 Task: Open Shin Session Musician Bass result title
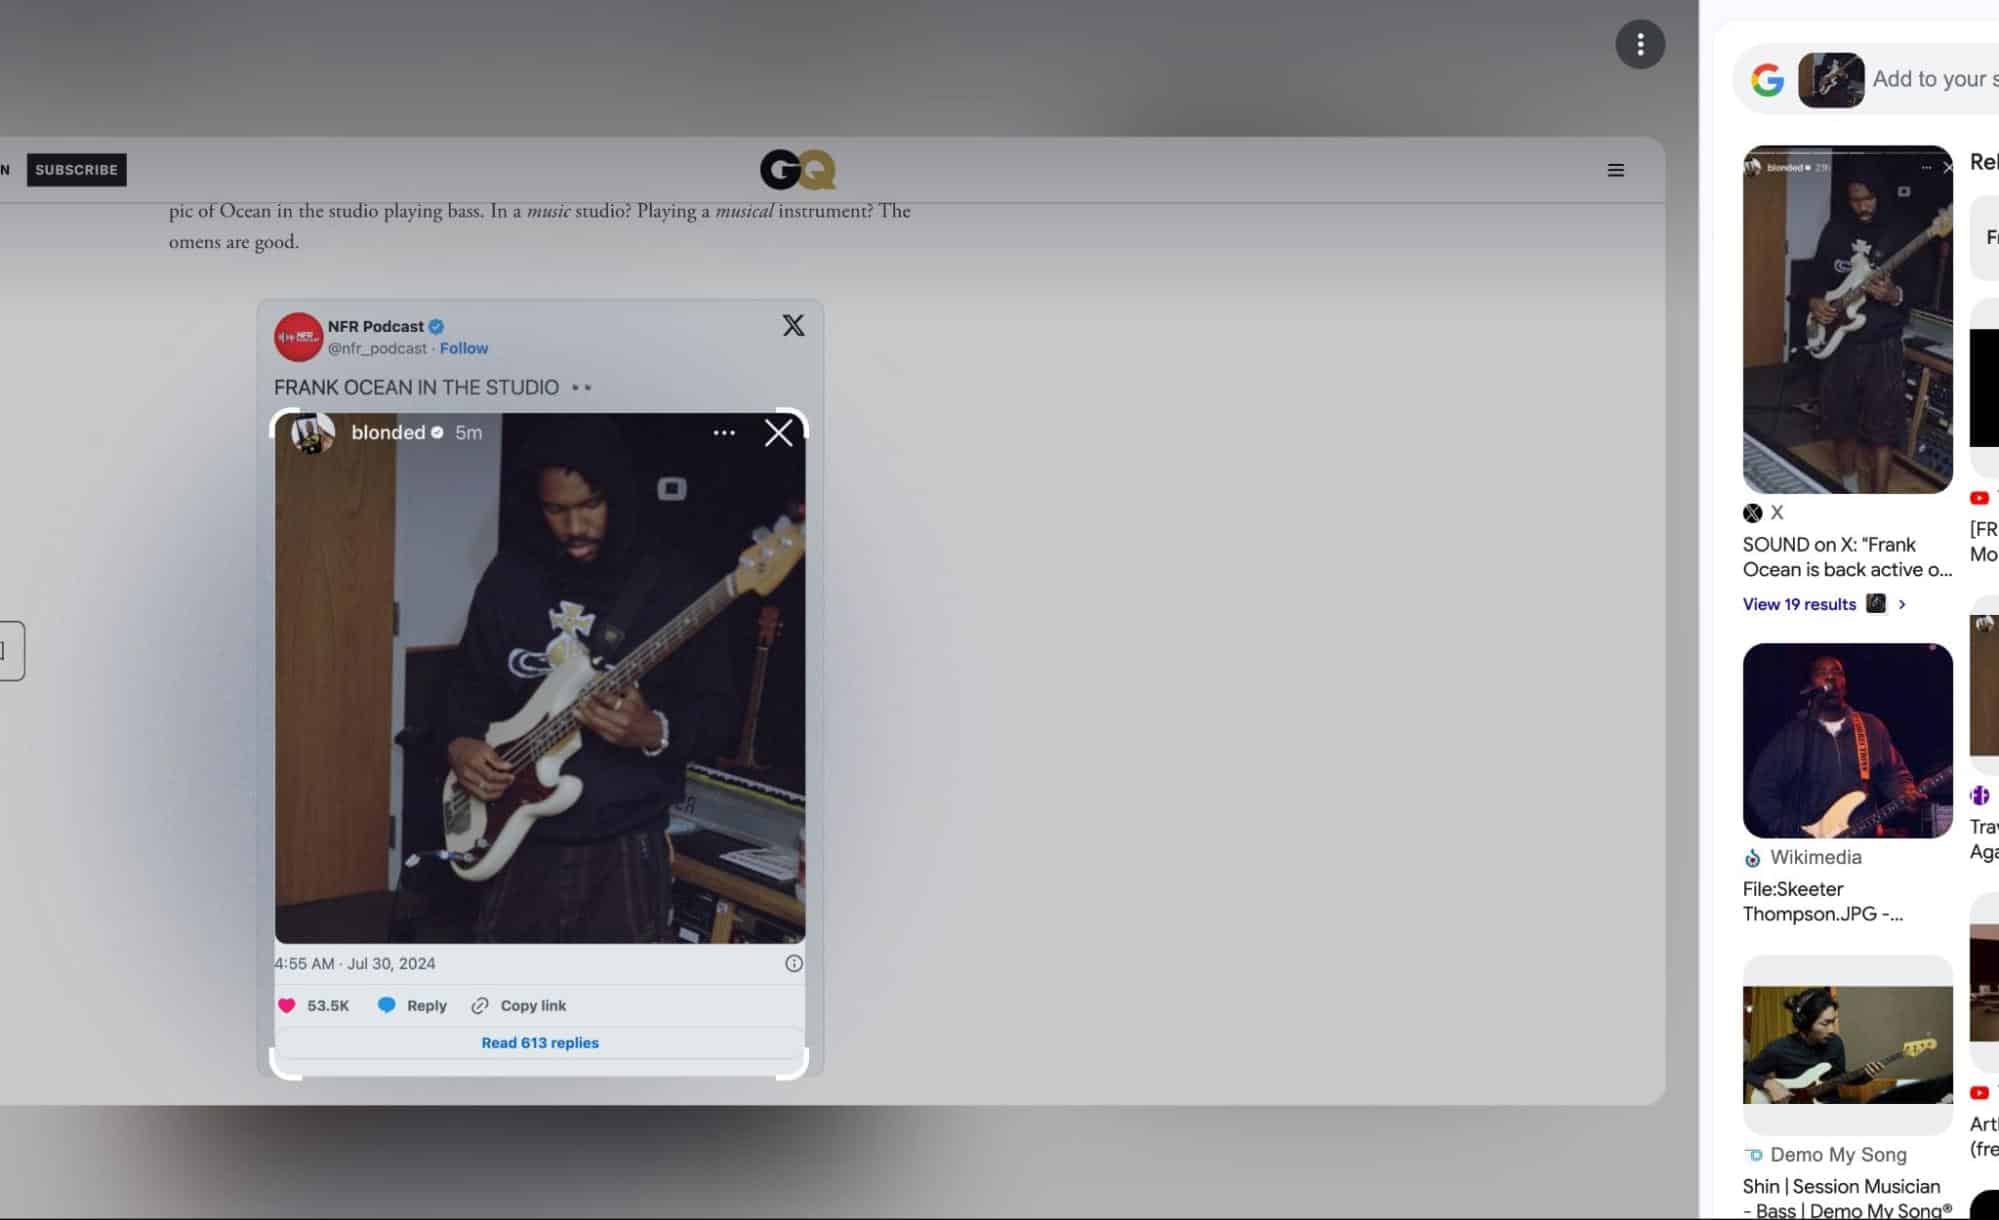click(x=1846, y=1198)
